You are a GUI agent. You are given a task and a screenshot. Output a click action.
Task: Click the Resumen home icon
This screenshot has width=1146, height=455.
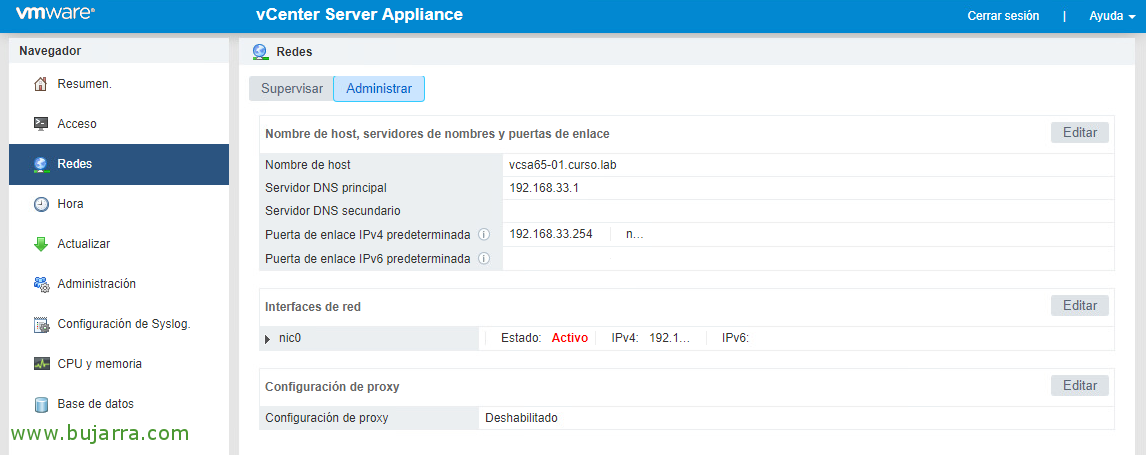click(x=41, y=84)
